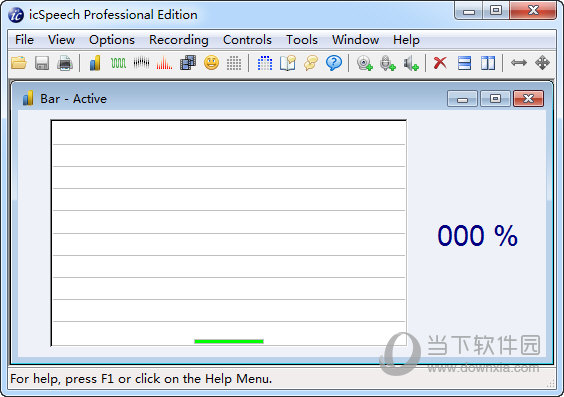Click the 000 % readout
Screen dimensions: 564x397
pos(477,236)
